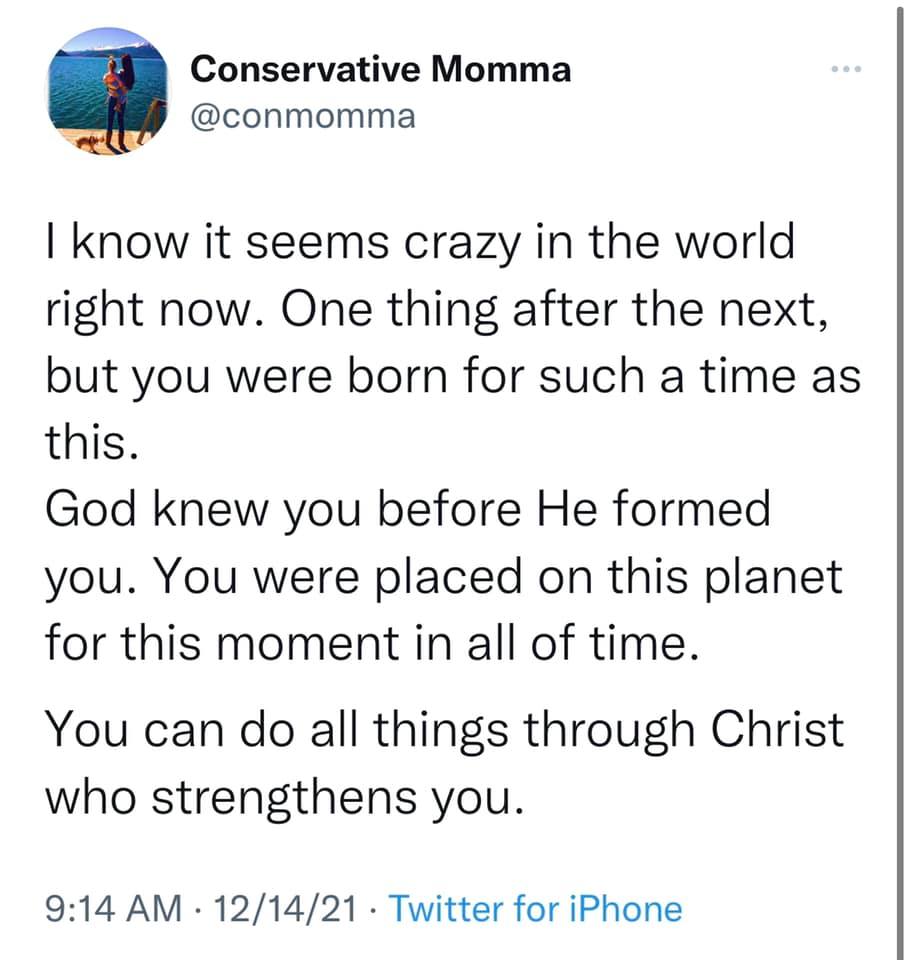The height and width of the screenshot is (960, 910).
Task: Click the vertical bar on the right edge
Action: (x=901, y=480)
